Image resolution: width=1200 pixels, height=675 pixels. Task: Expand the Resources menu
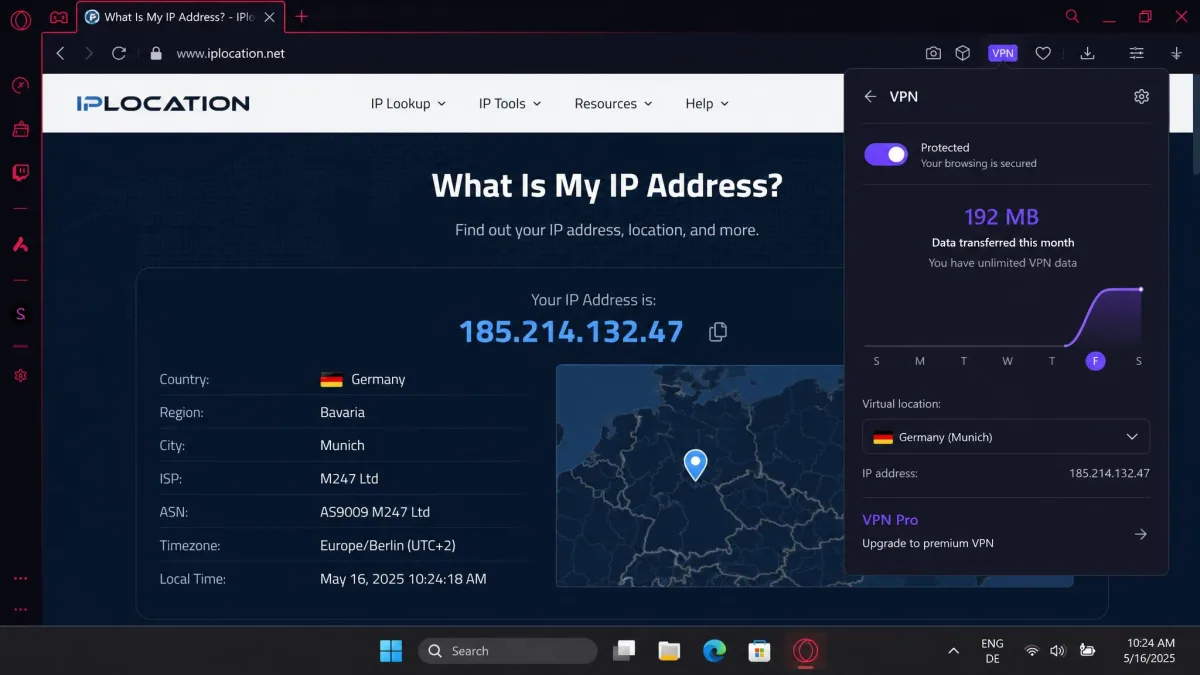point(613,103)
